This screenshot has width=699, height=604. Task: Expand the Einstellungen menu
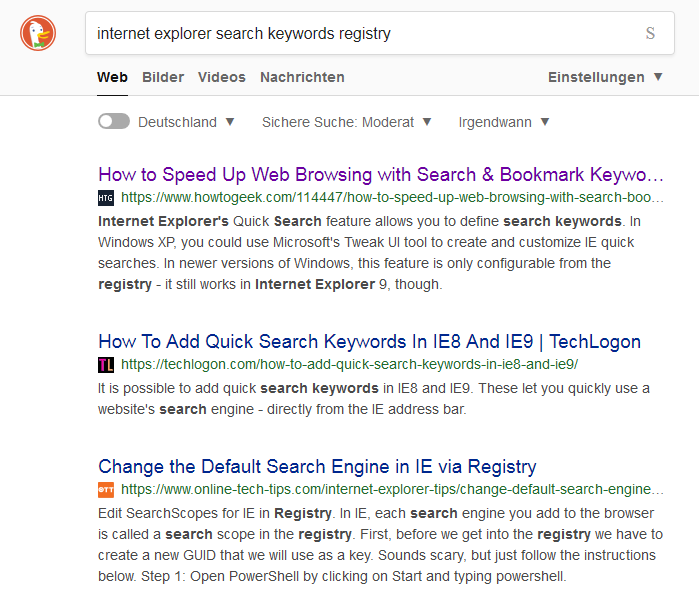pos(605,77)
